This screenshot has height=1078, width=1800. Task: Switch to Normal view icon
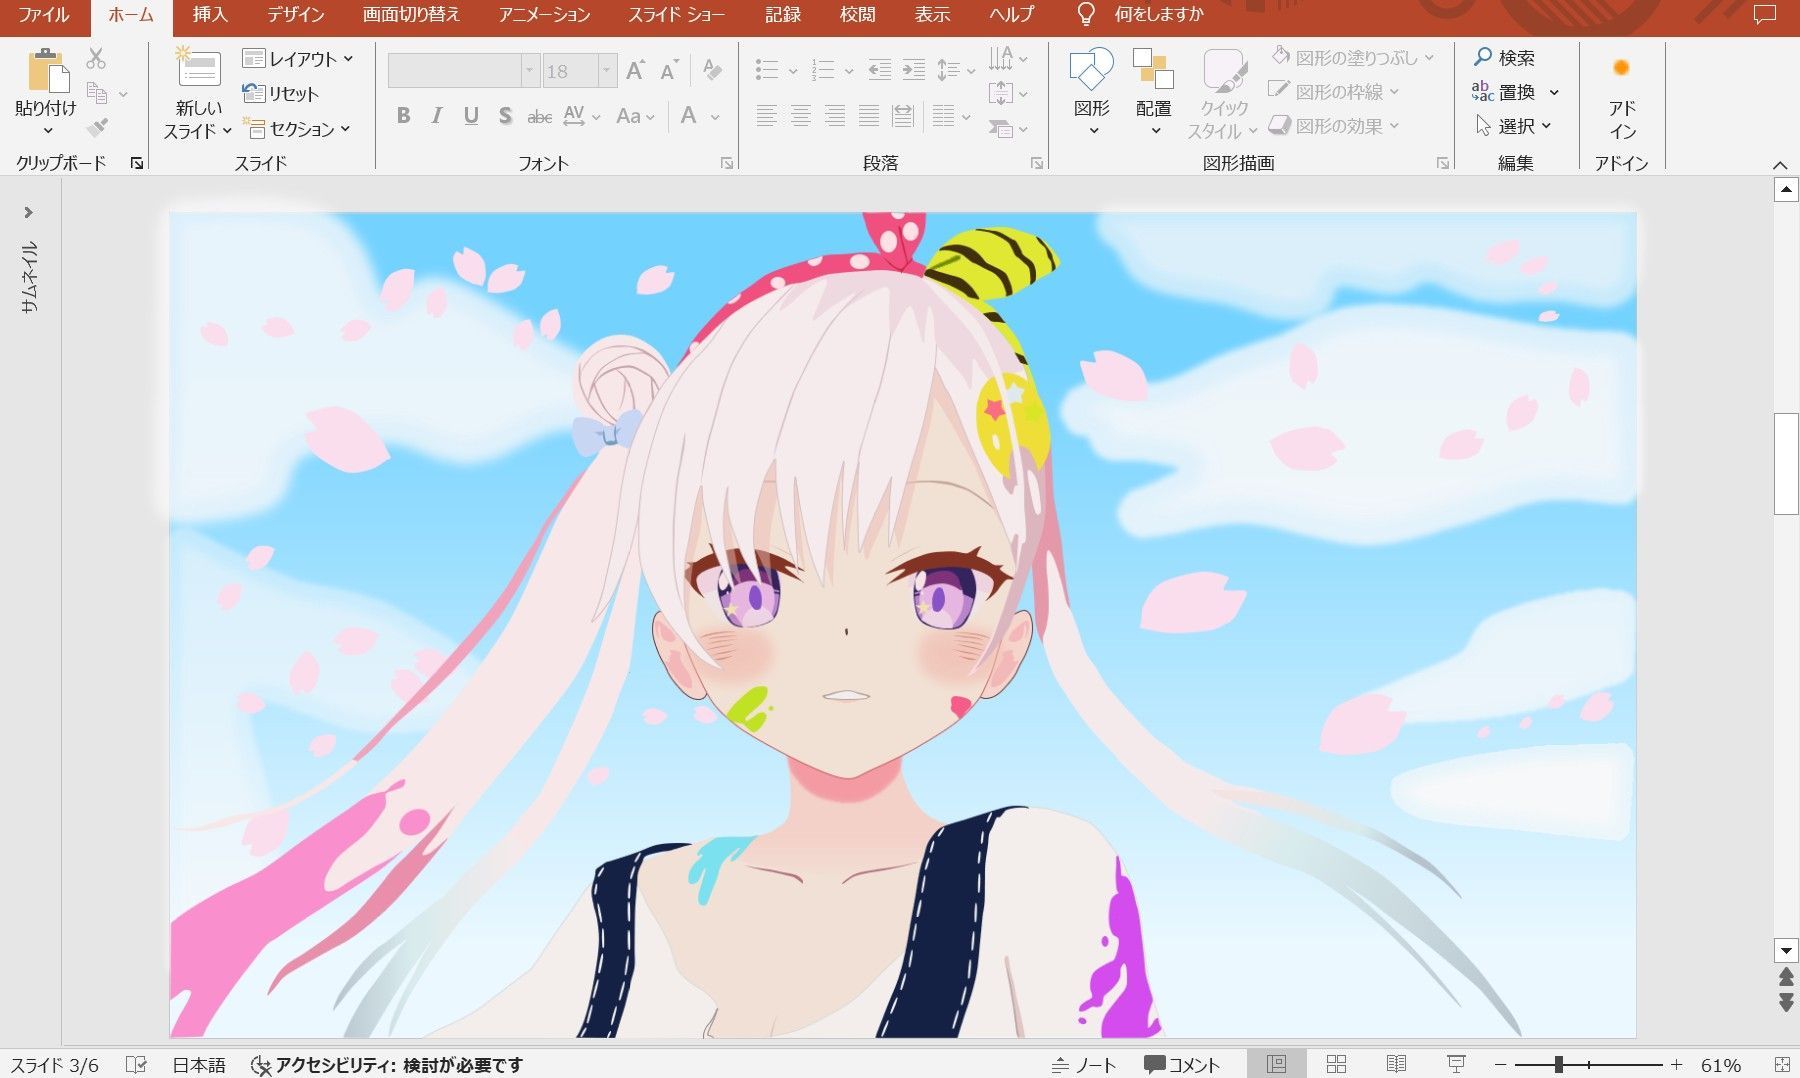[x=1277, y=1064]
